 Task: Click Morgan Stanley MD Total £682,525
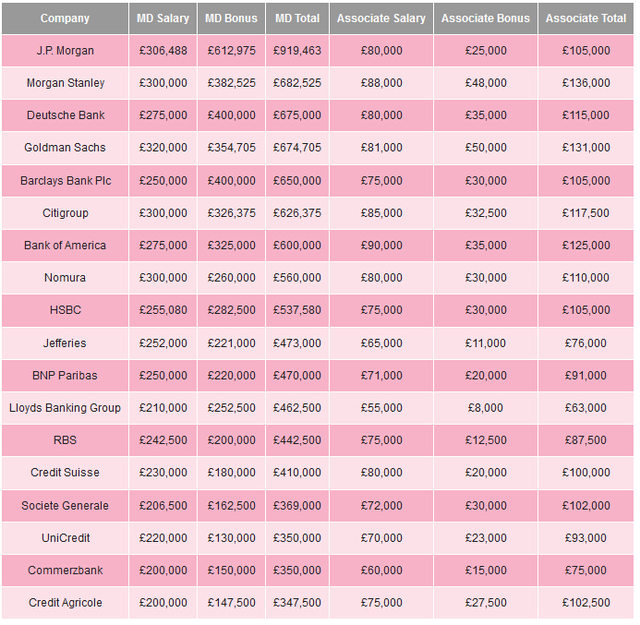point(297,83)
